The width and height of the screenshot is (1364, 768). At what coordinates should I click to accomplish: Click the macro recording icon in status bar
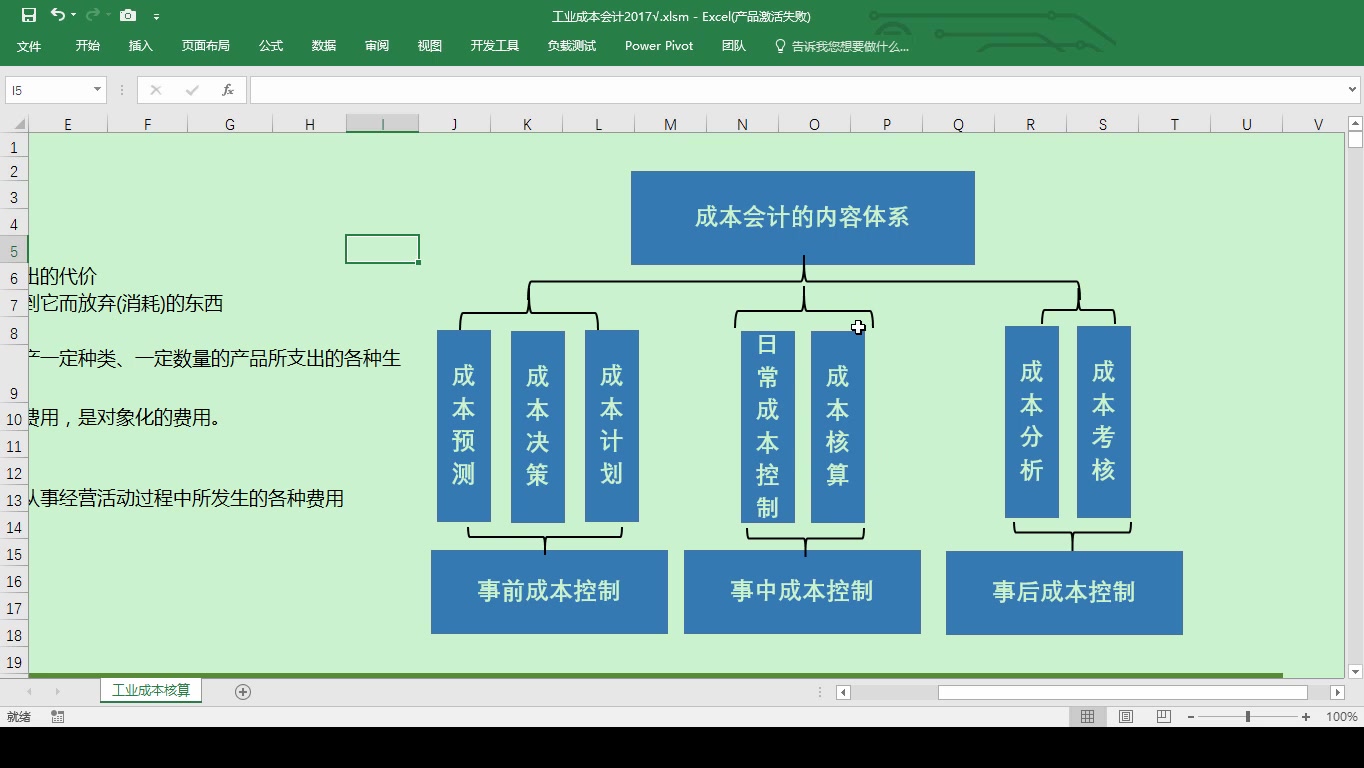[x=57, y=716]
